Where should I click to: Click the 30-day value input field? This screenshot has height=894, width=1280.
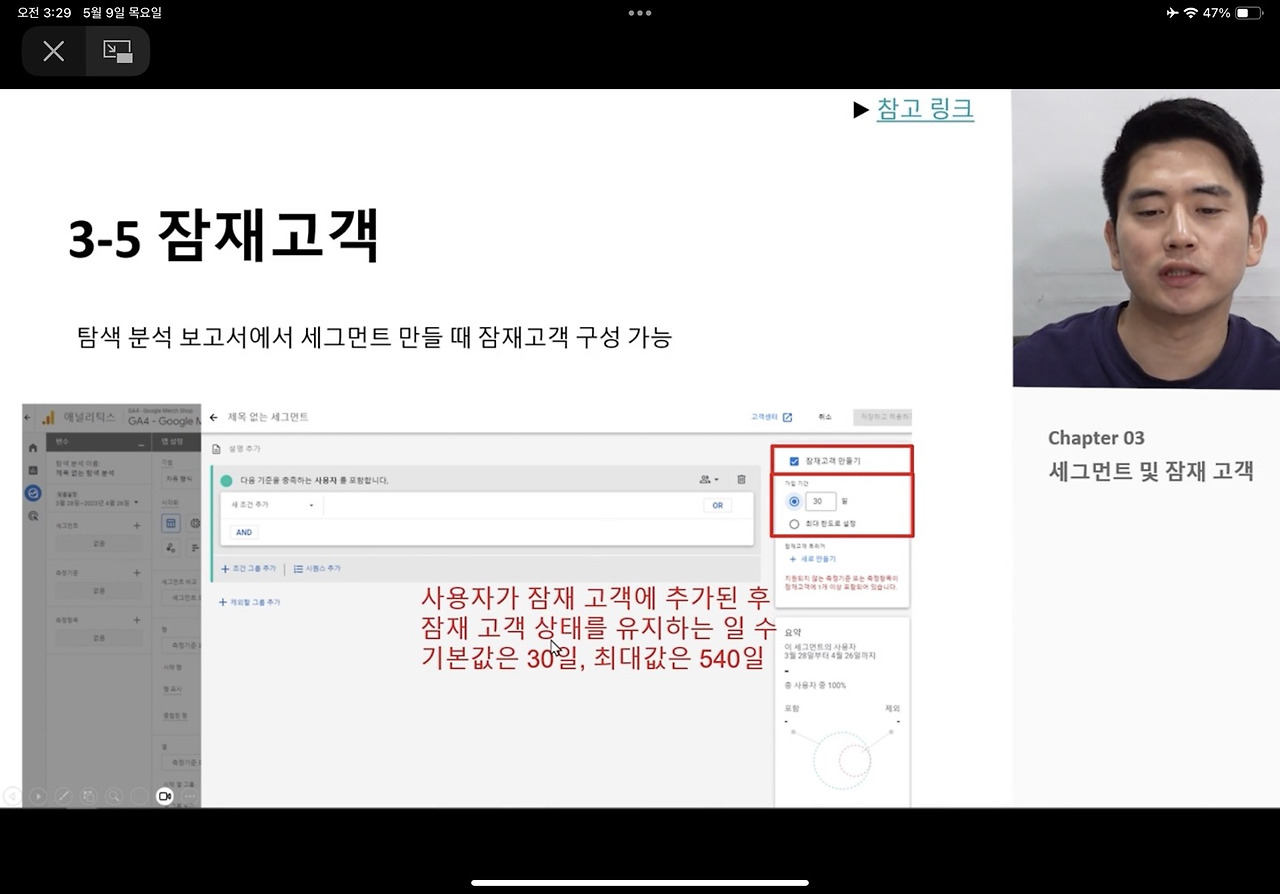pos(820,501)
